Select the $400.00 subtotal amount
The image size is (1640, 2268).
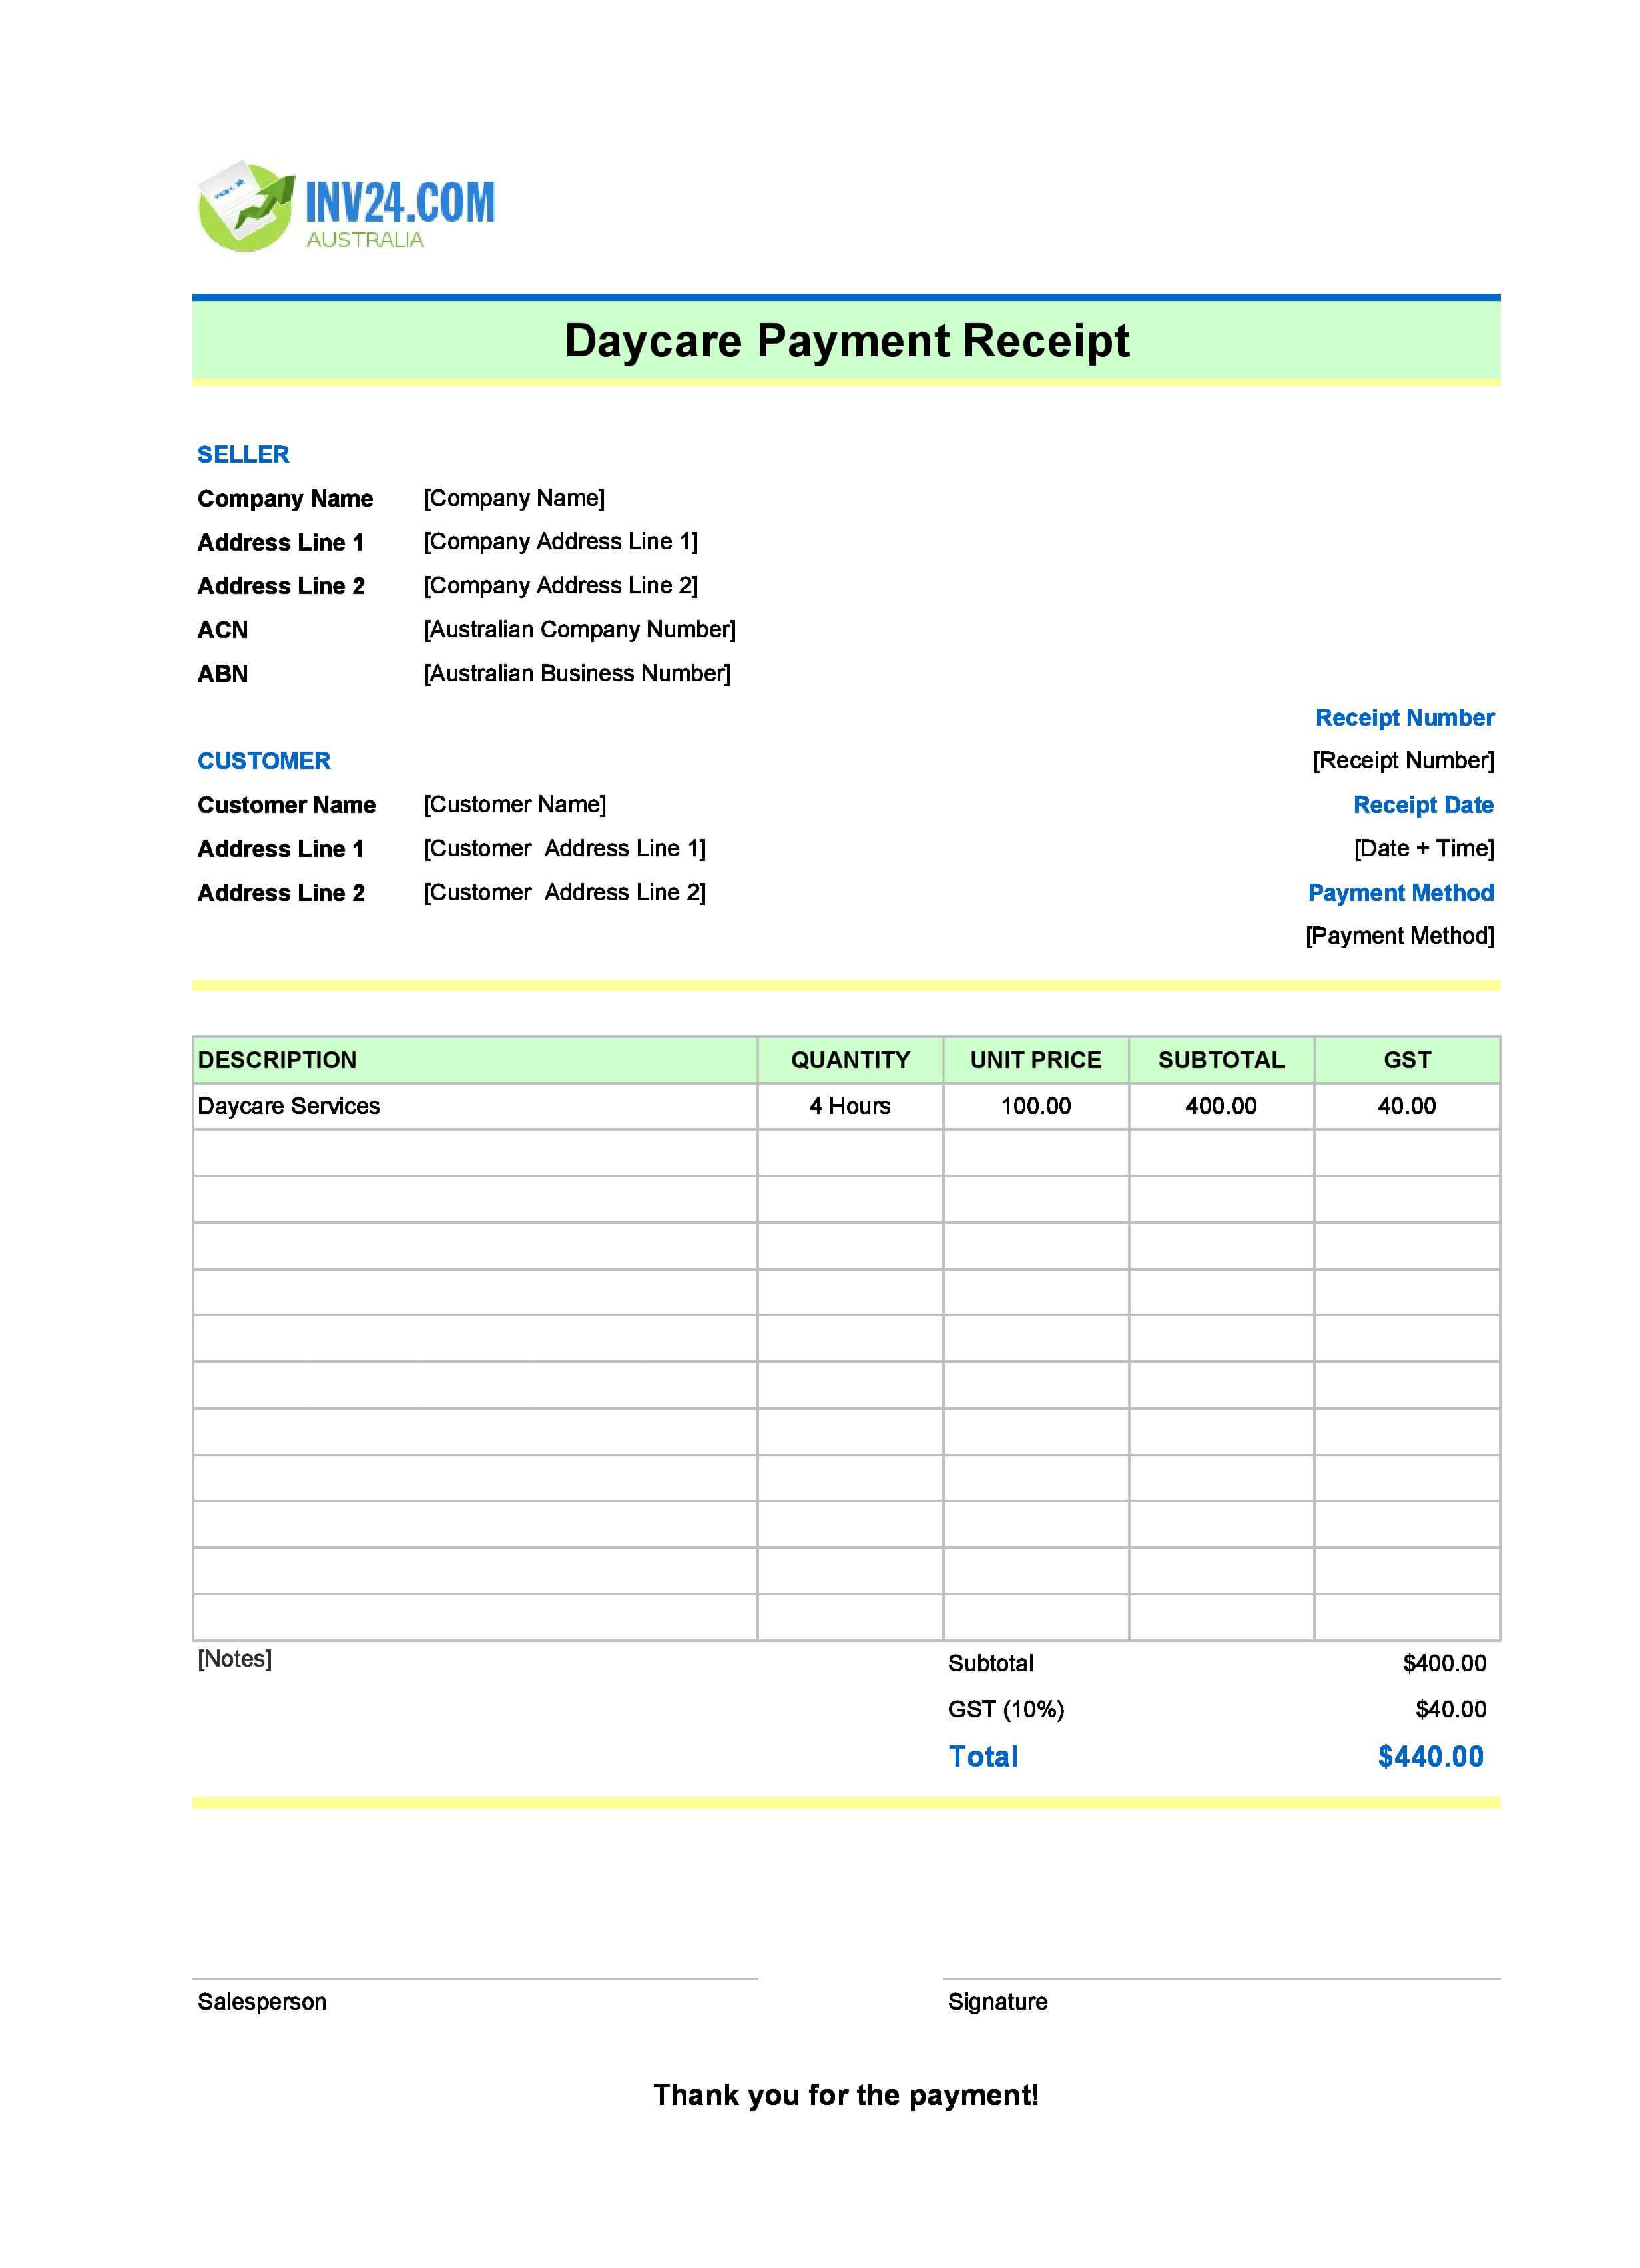click(1444, 1664)
